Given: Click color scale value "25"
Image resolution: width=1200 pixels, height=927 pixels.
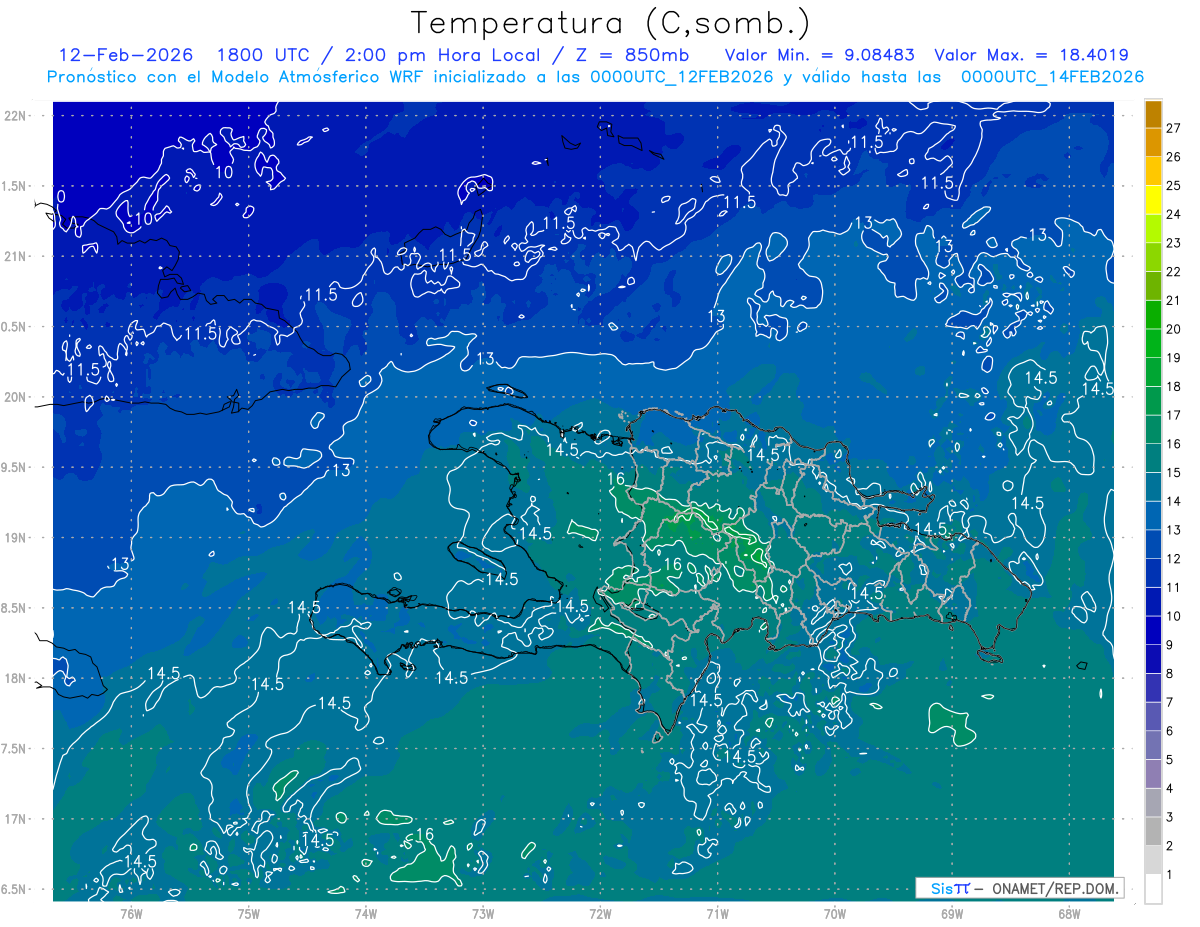Looking at the screenshot, I should [x=1173, y=186].
